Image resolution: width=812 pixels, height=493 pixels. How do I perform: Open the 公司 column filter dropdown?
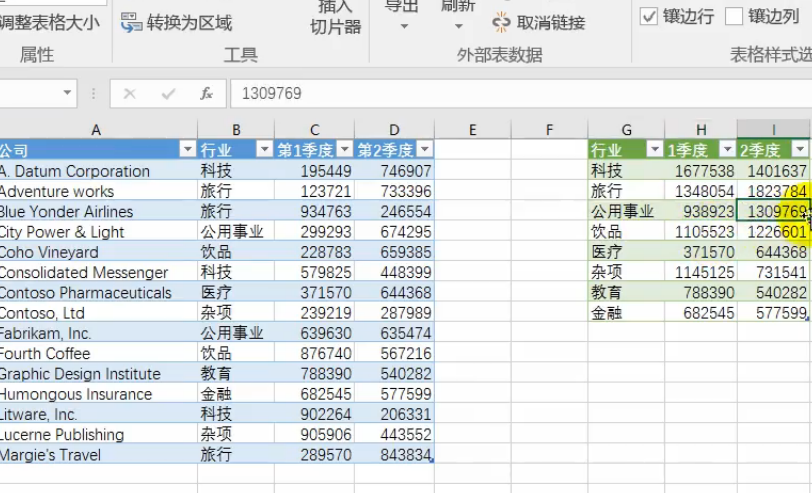pos(187,150)
